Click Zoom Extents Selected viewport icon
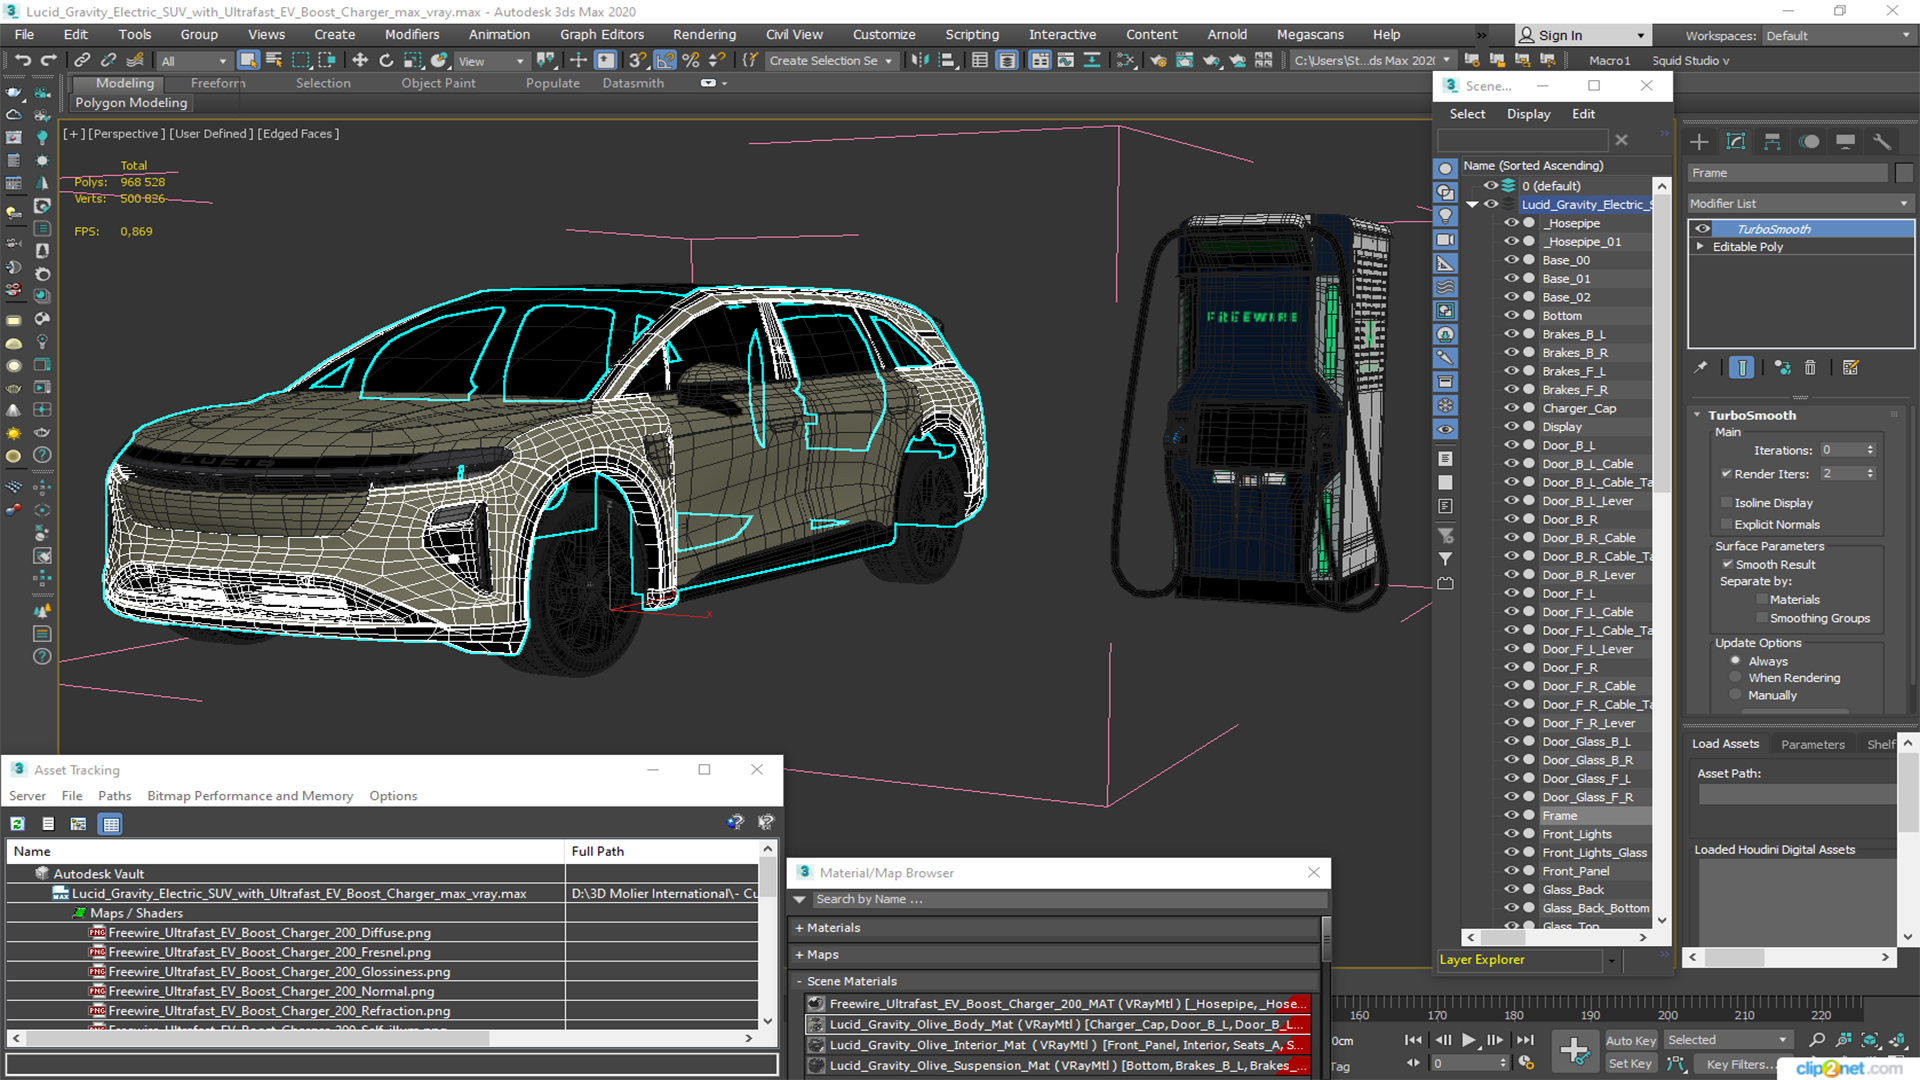 pos(1870,1040)
